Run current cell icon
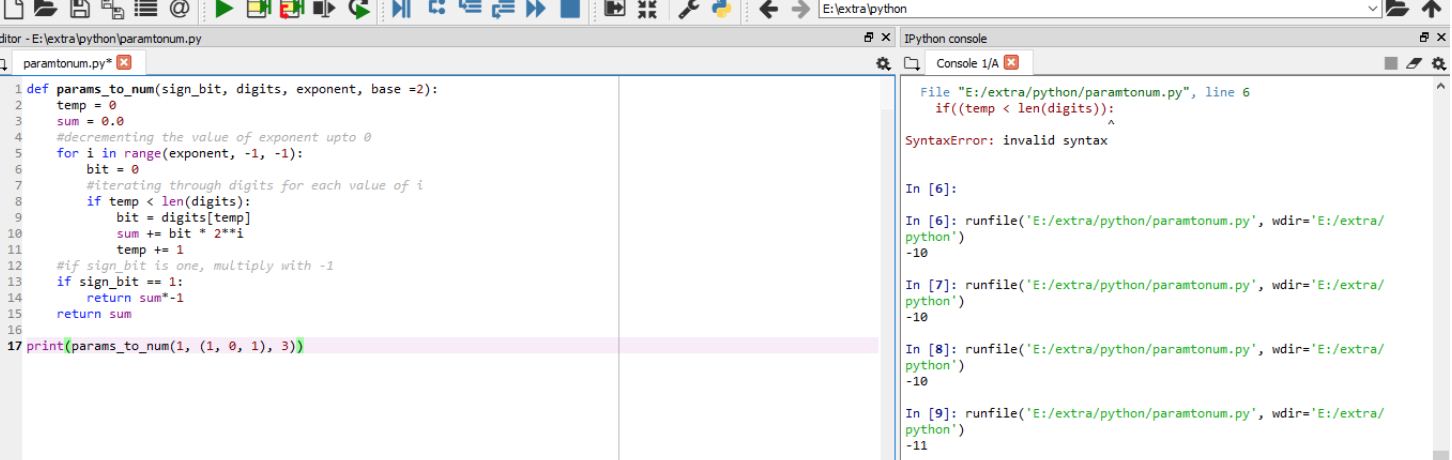Screen dimensions: 1452x460 tap(258, 9)
